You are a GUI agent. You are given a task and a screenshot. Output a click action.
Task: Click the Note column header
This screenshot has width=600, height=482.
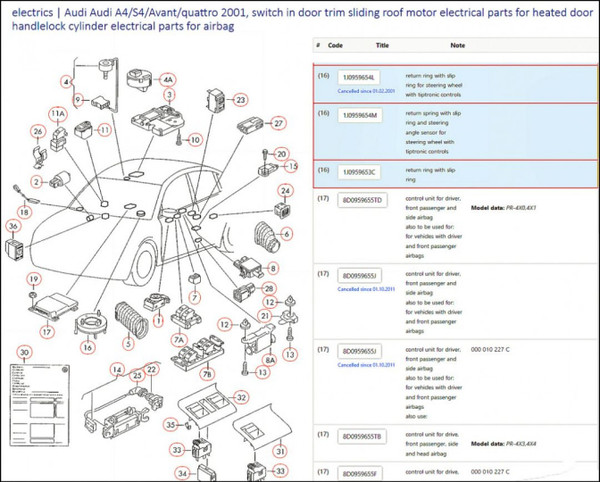(x=458, y=46)
